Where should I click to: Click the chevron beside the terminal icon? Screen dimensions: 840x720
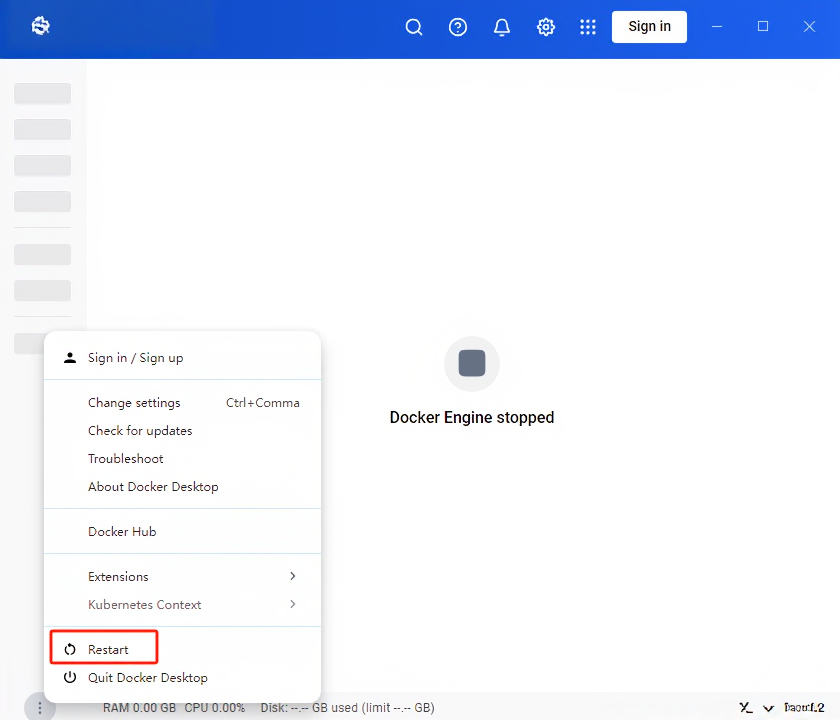770,707
